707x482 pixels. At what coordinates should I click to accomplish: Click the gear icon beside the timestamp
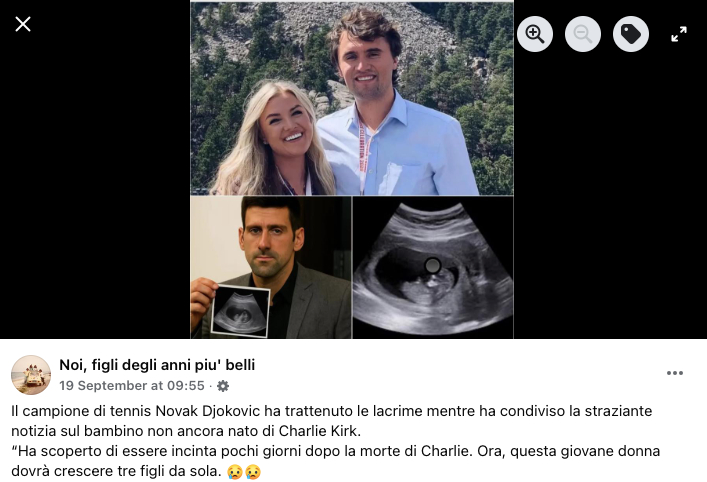pyautogui.click(x=223, y=386)
